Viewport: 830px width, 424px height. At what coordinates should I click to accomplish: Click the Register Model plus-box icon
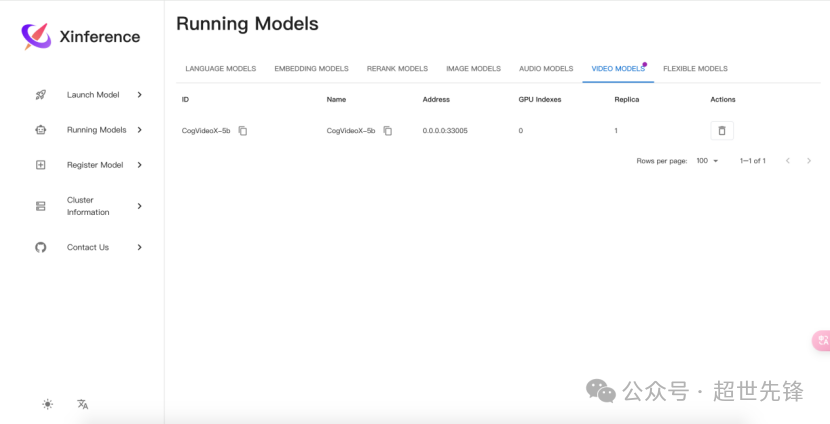(x=41, y=165)
